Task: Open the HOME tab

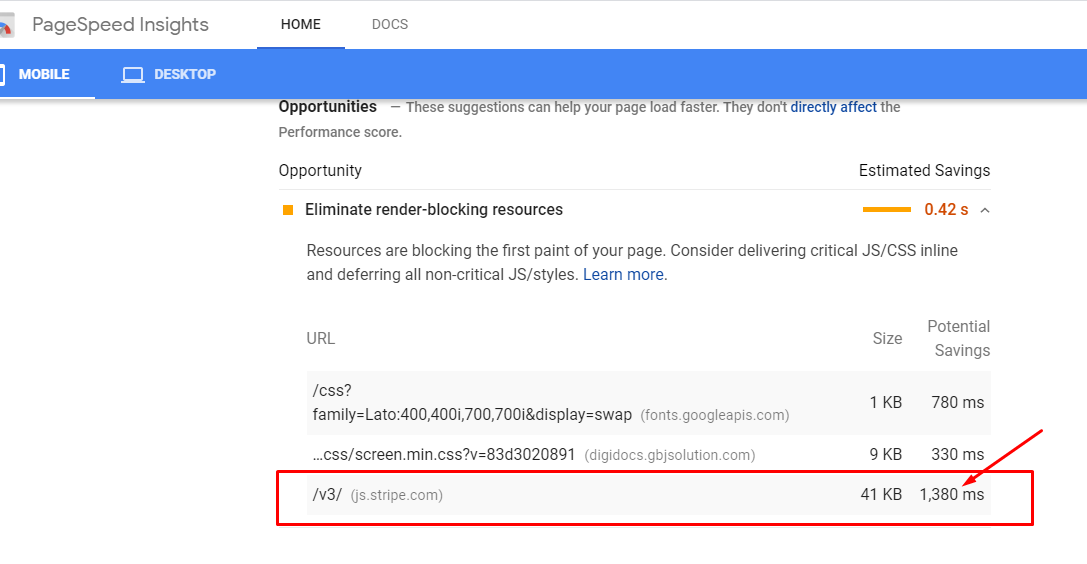Action: point(301,24)
